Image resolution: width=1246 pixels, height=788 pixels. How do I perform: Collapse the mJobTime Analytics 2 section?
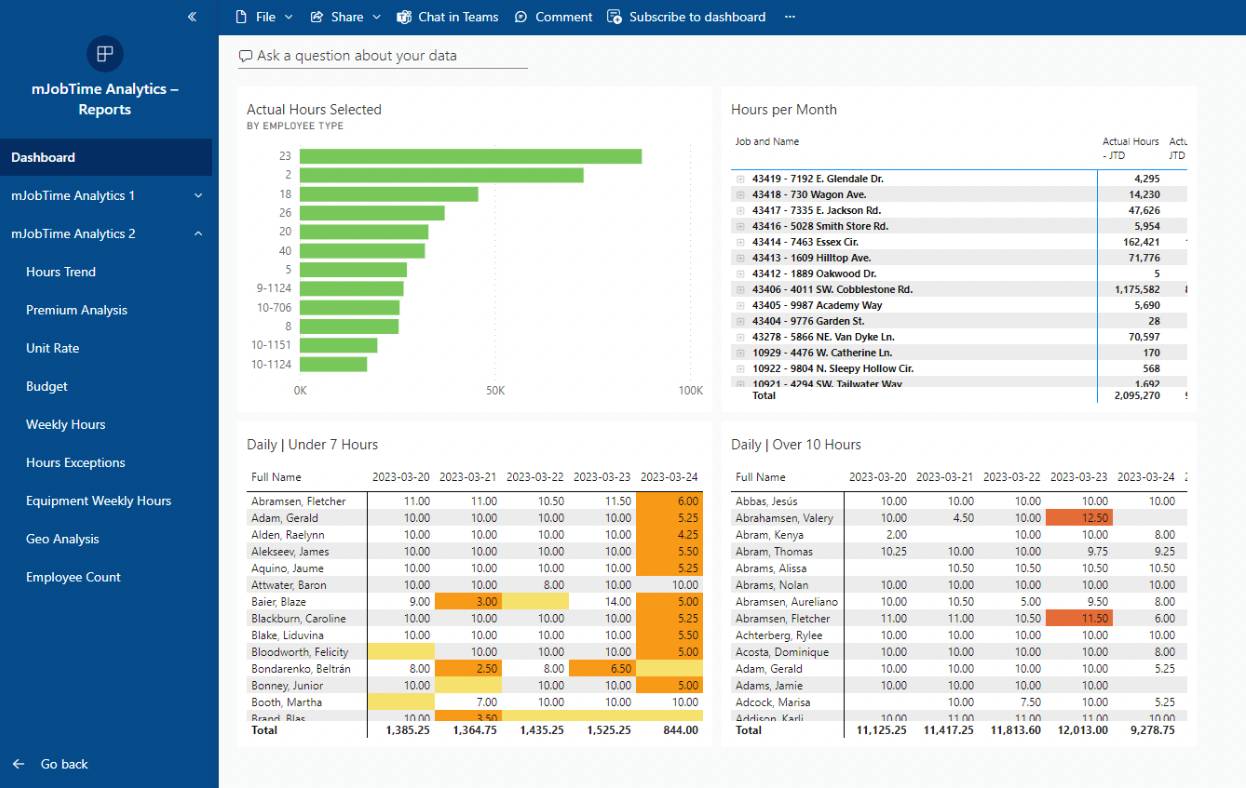(197, 233)
